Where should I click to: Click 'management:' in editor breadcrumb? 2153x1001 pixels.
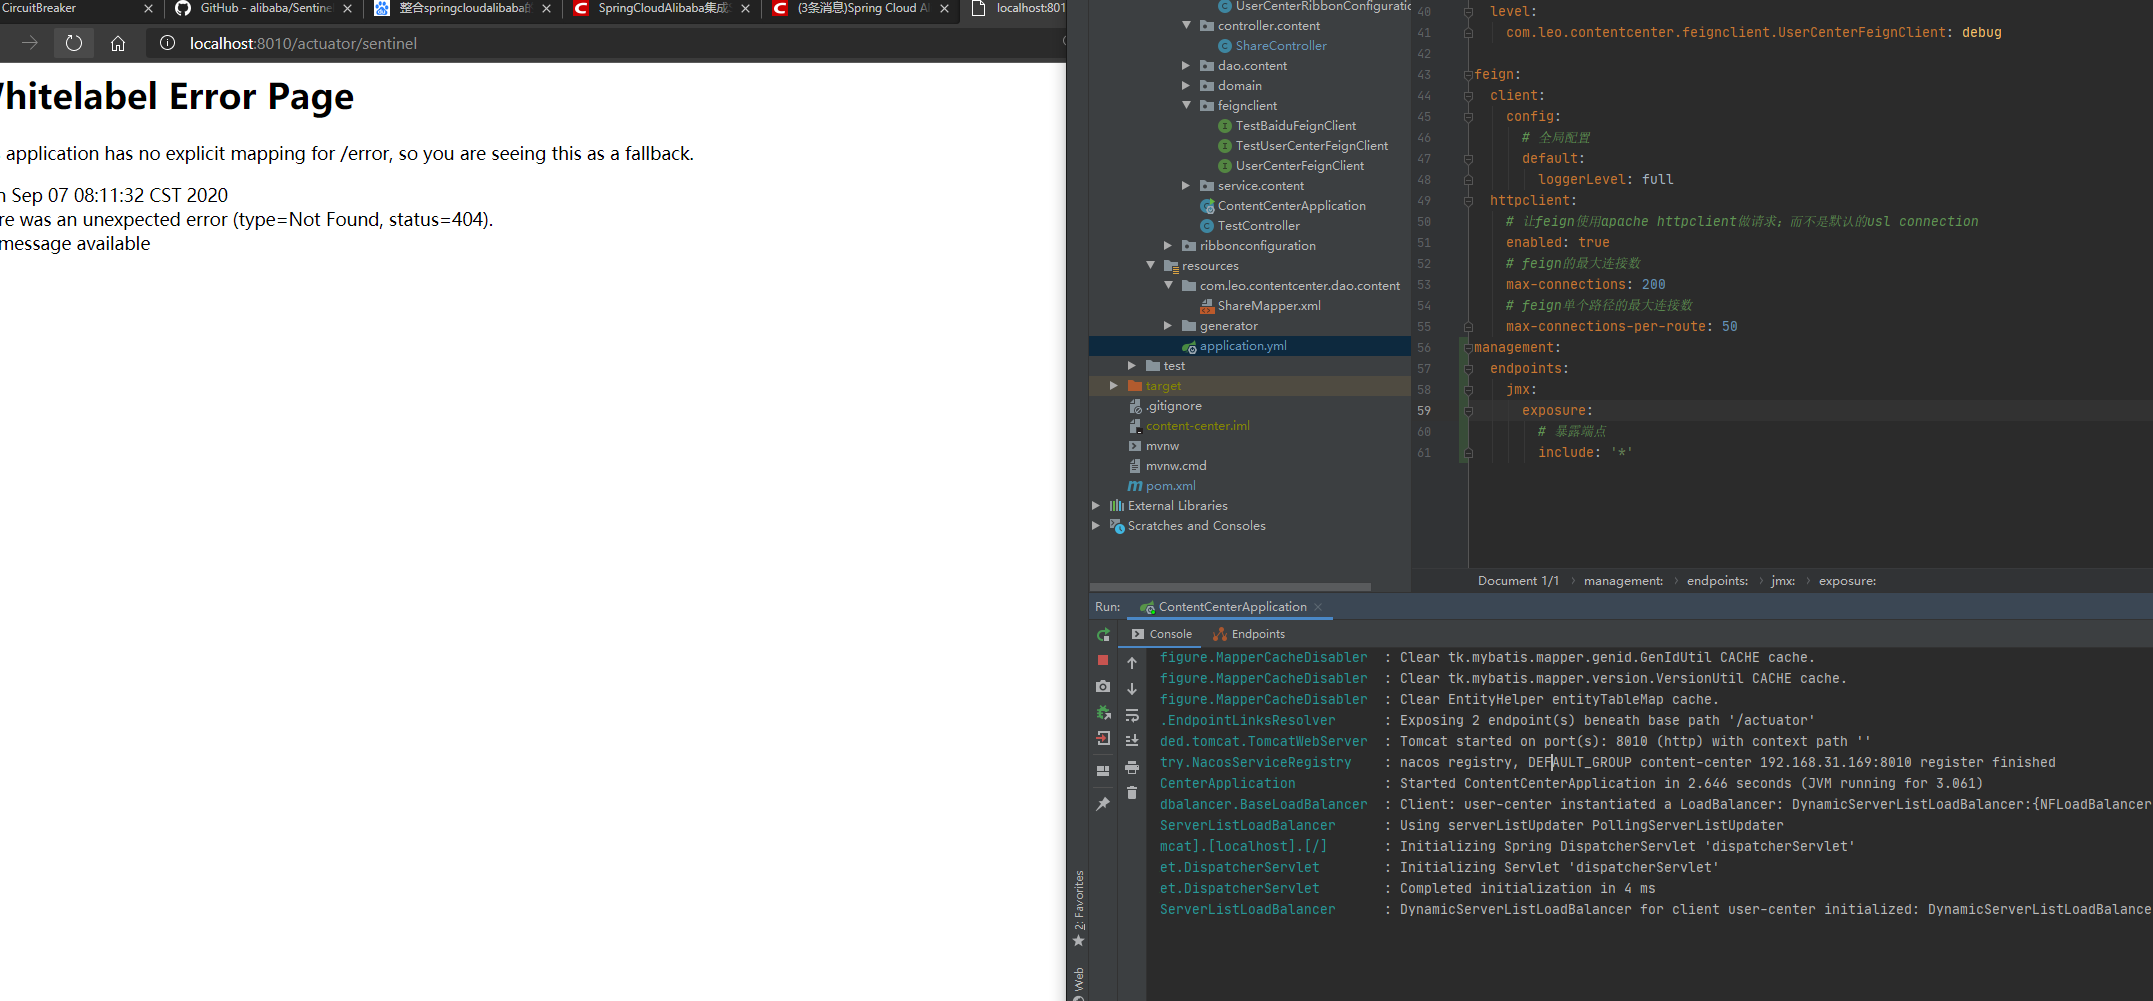click(1623, 581)
